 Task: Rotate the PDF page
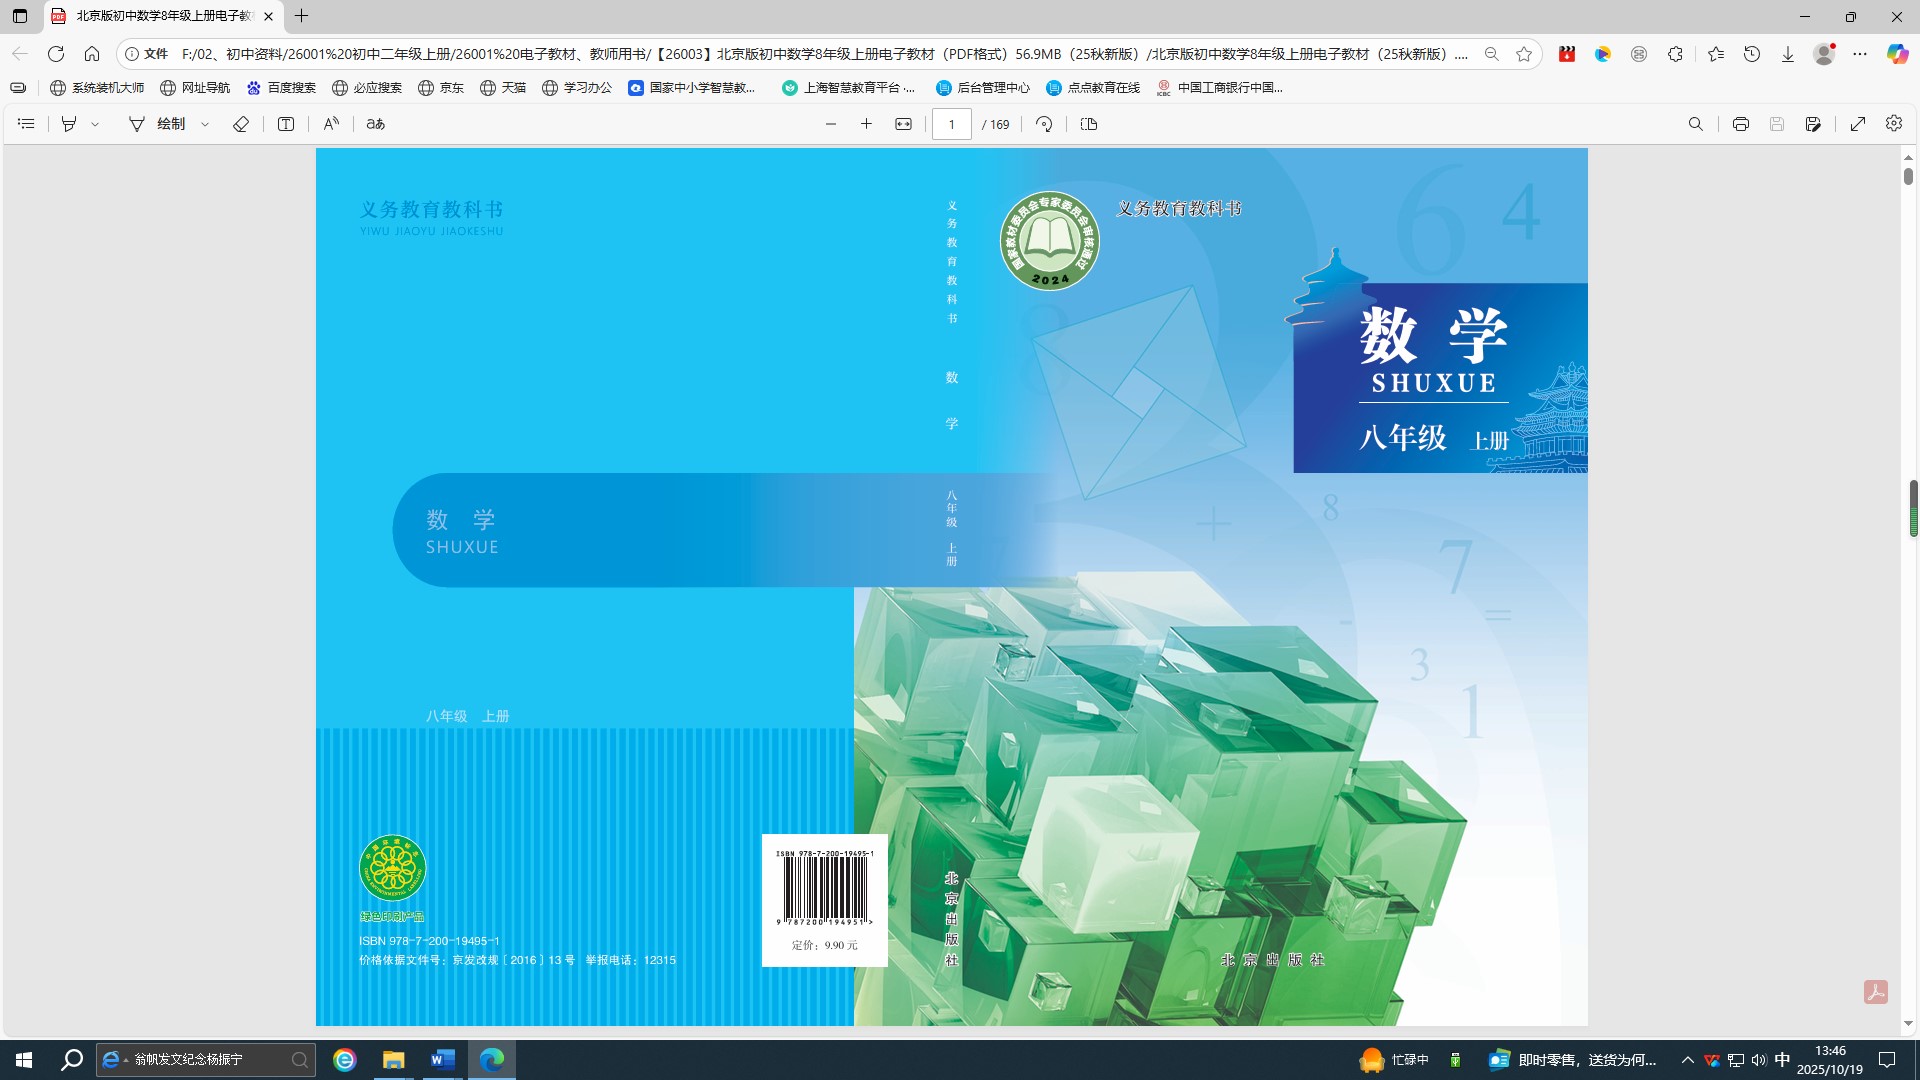[1044, 124]
